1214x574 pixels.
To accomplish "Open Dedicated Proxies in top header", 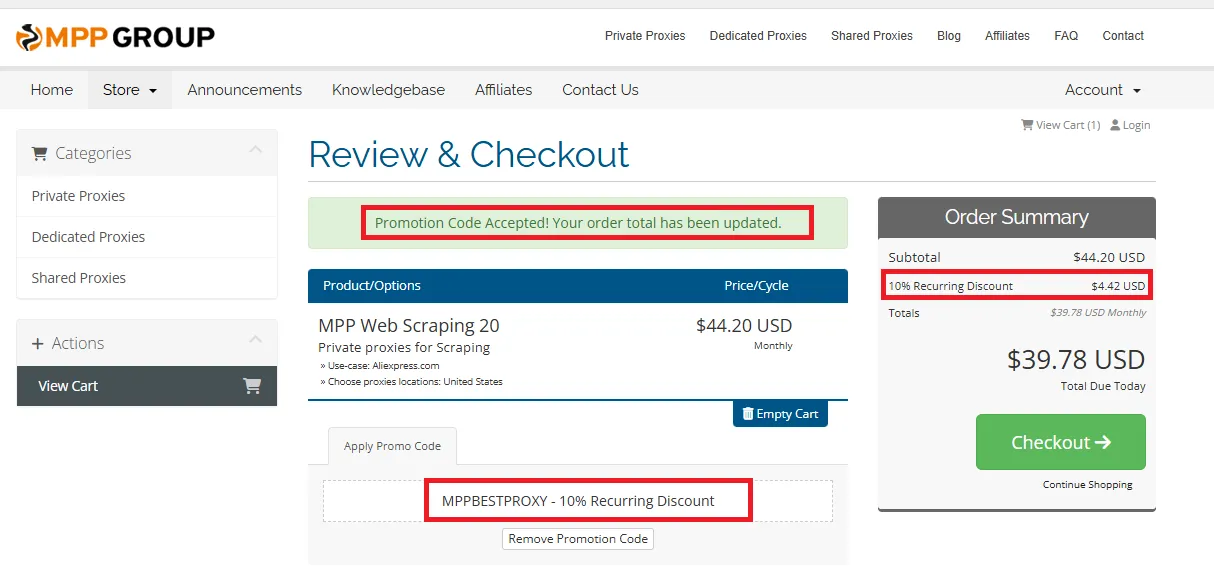I will point(758,36).
